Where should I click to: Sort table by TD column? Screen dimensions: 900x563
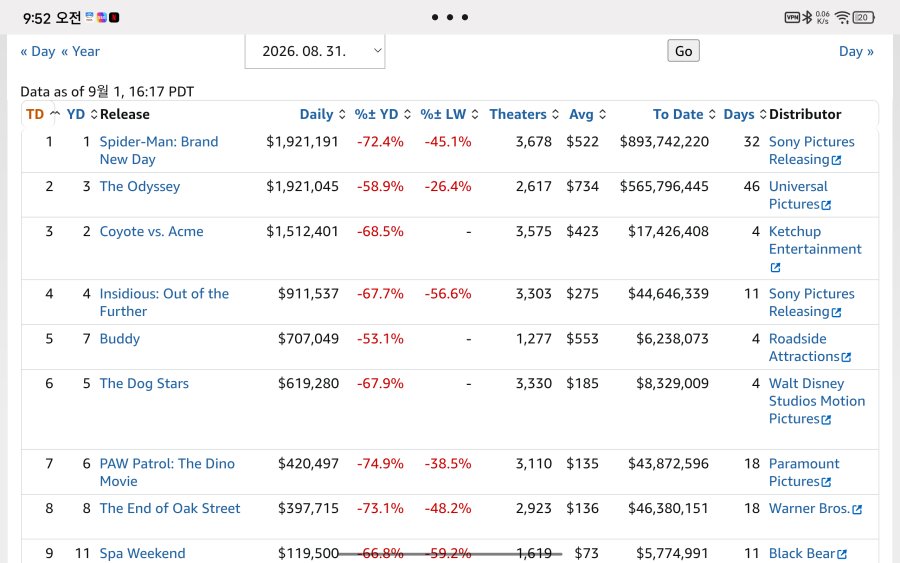click(x=42, y=114)
